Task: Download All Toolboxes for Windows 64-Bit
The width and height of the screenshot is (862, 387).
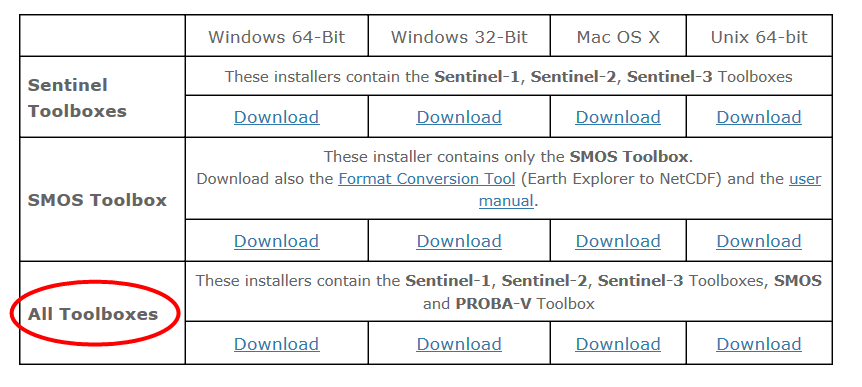Action: (277, 344)
